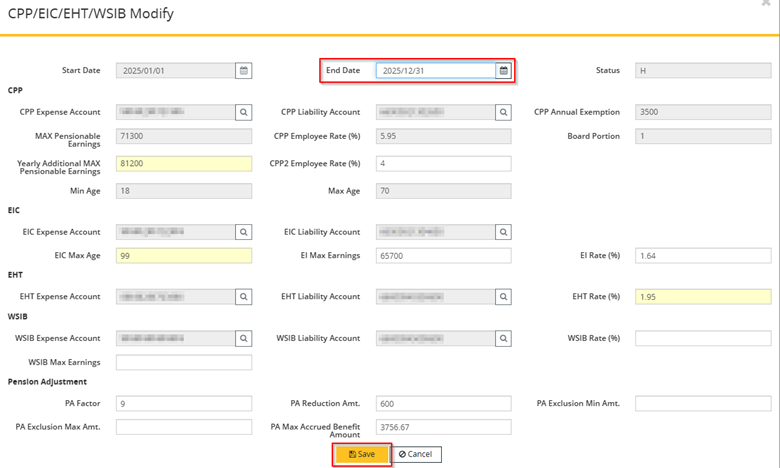Edit the PA Reduction Amt. field
The width and height of the screenshot is (780, 468).
[x=443, y=404]
